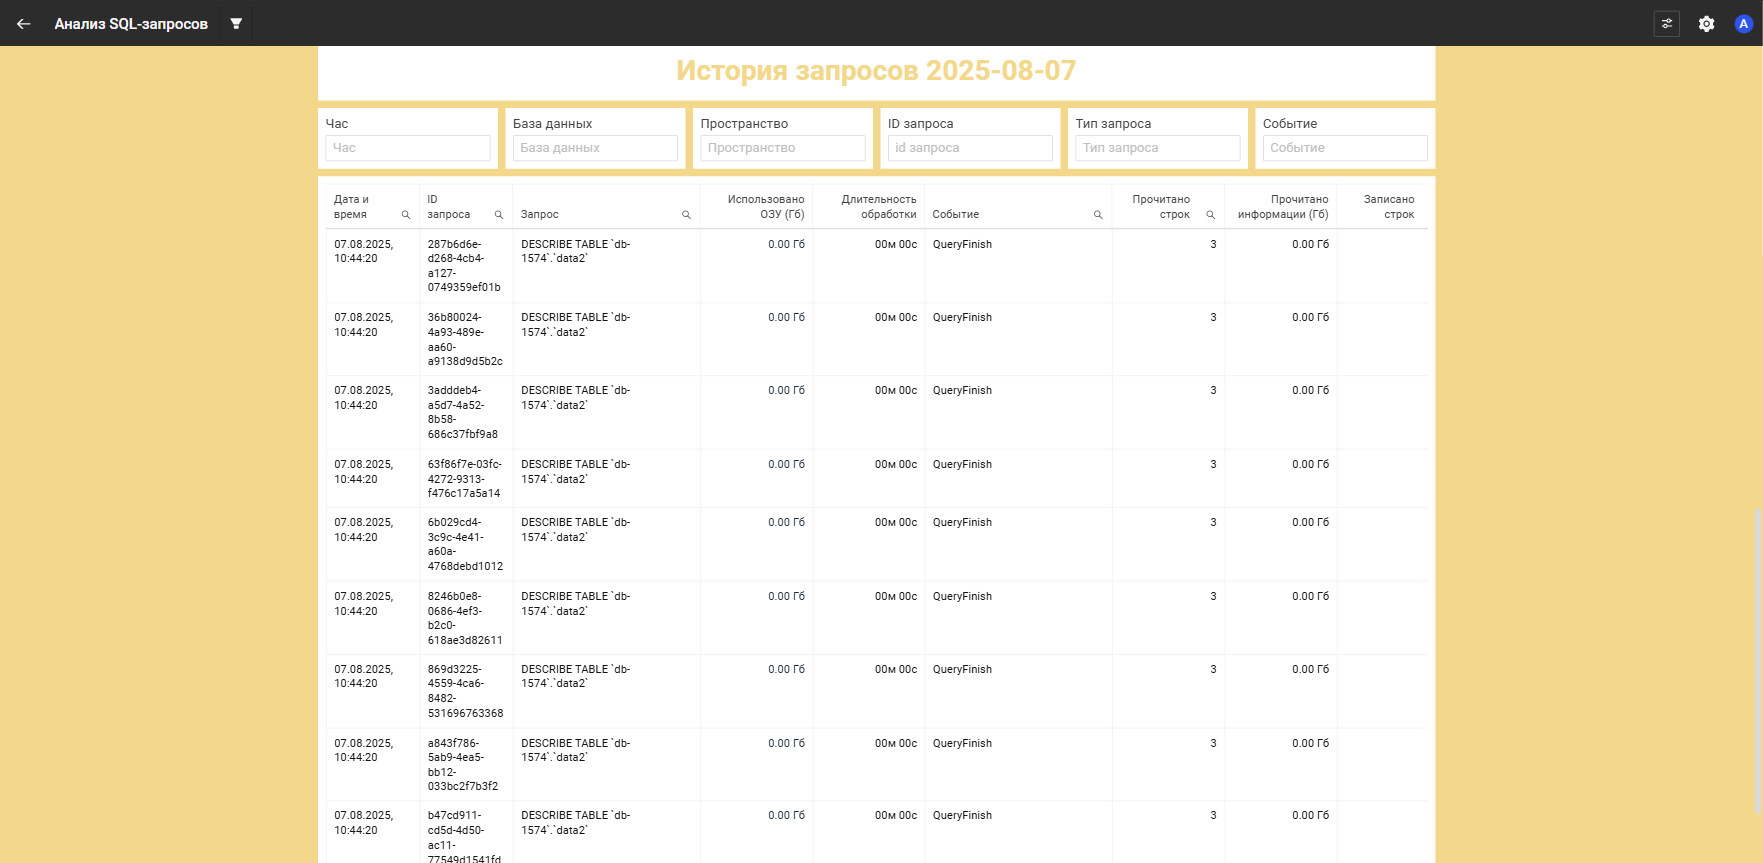Open the sliders settings panel icon
1763x863 pixels.
click(1666, 24)
